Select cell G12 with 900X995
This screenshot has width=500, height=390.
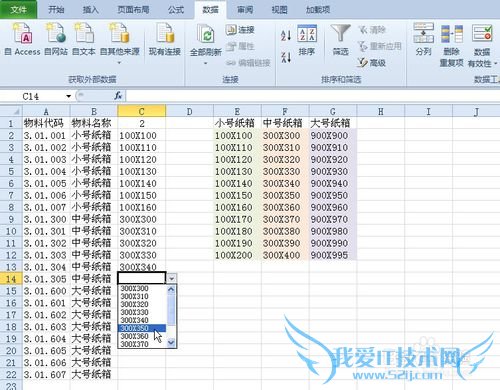(x=333, y=255)
